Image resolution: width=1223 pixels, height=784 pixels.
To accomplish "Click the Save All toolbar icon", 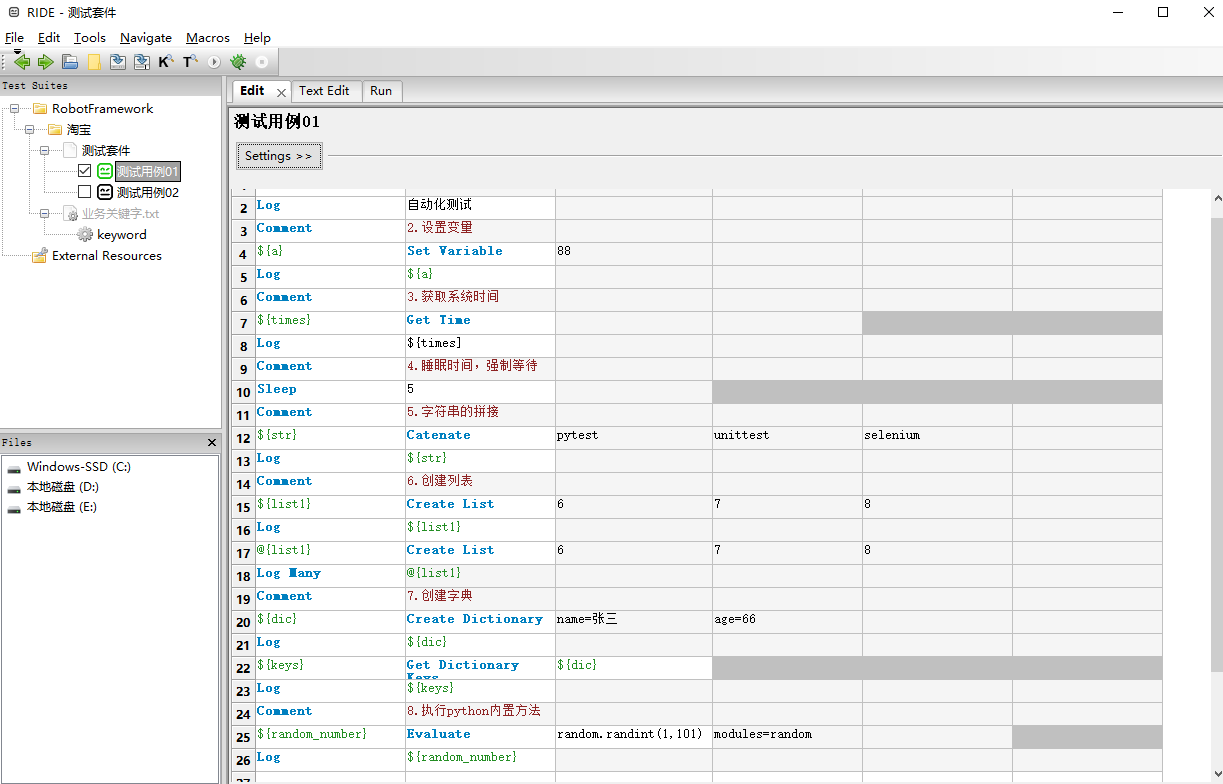I will 142,62.
